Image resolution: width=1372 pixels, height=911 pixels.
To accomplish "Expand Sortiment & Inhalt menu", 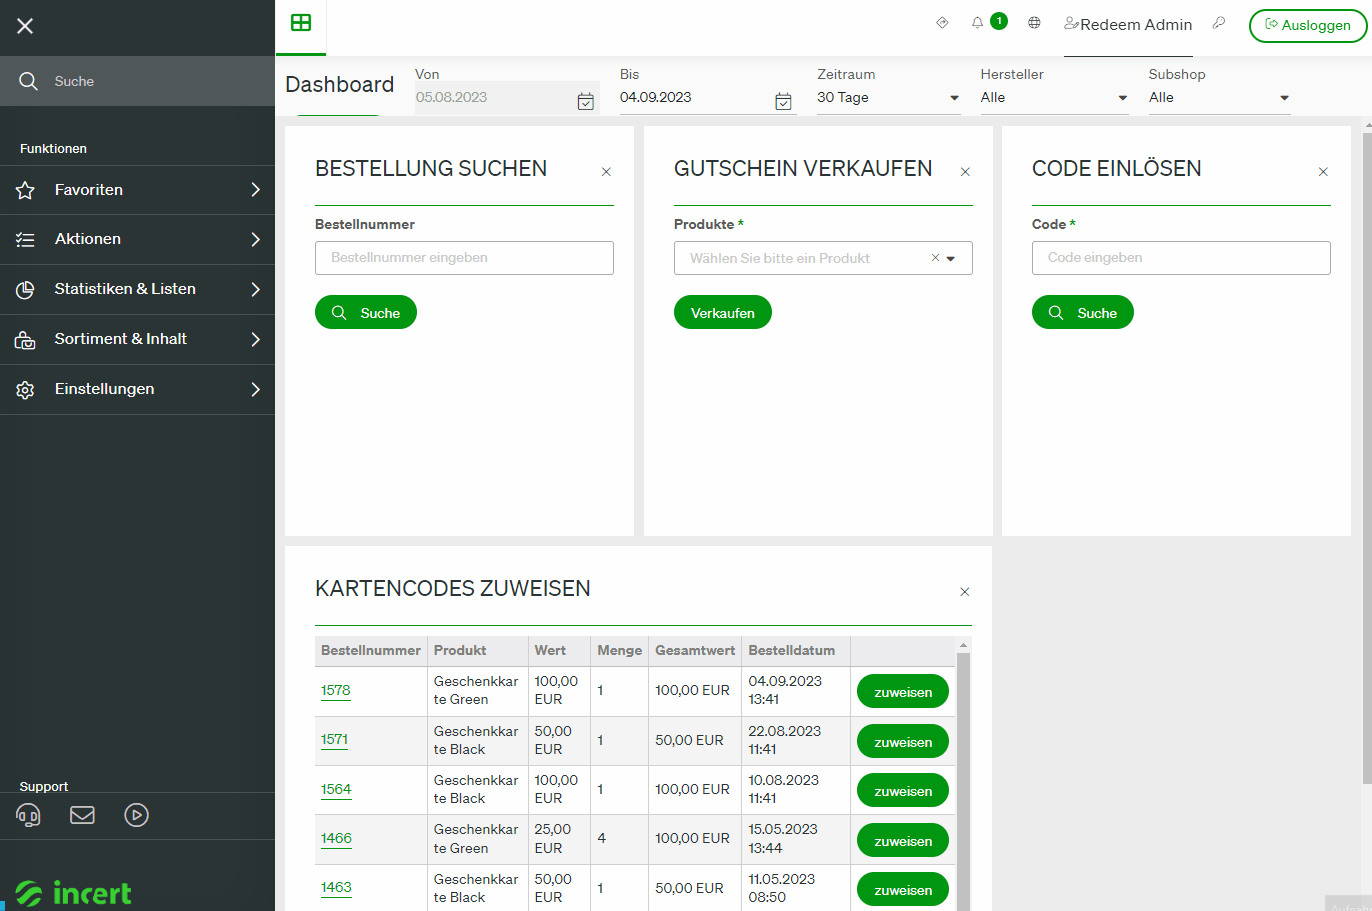I will pyautogui.click(x=137, y=340).
